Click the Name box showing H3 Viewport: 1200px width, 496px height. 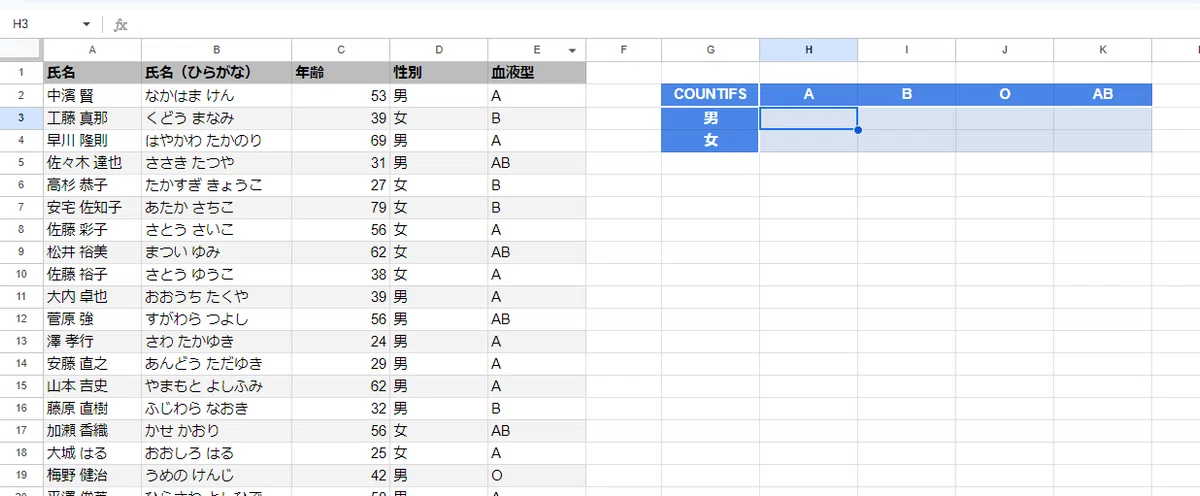(x=45, y=23)
